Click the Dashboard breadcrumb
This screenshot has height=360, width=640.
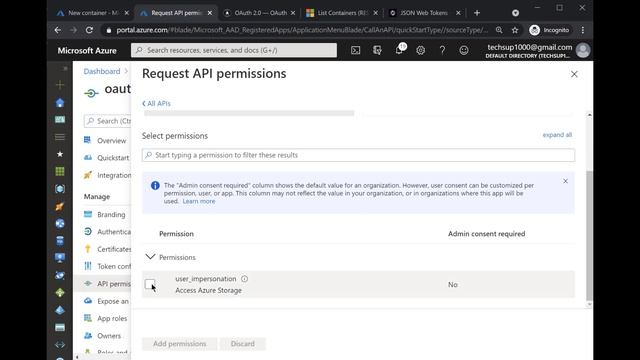(102, 71)
